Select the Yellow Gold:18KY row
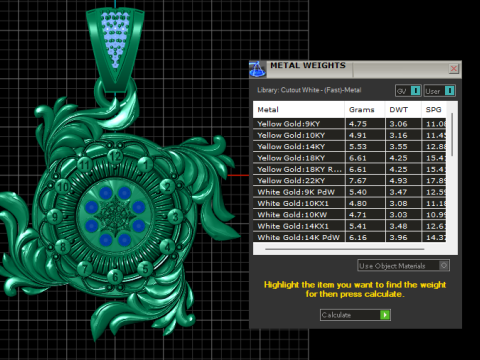This screenshot has width=480, height=360. coord(349,158)
